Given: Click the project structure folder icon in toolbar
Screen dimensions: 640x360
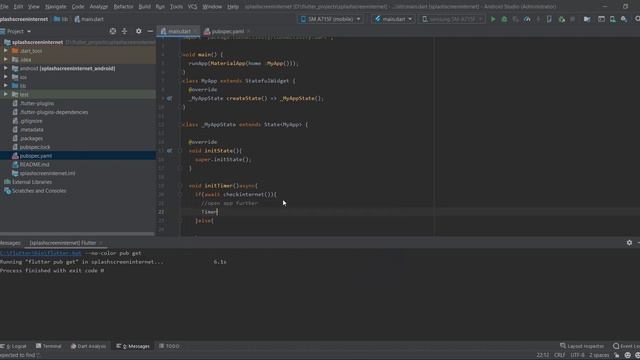Looking at the screenshot, I should click(587, 19).
